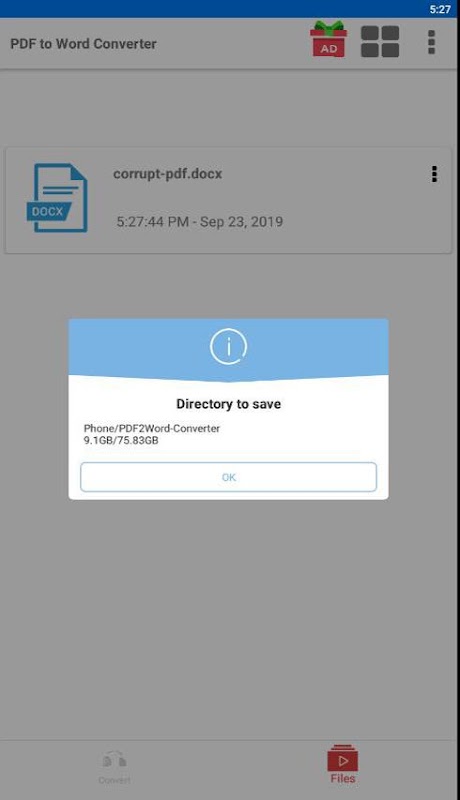The height and width of the screenshot is (800, 460).
Task: Select the 5:27:44 PM timestamp text
Action: (x=152, y=222)
